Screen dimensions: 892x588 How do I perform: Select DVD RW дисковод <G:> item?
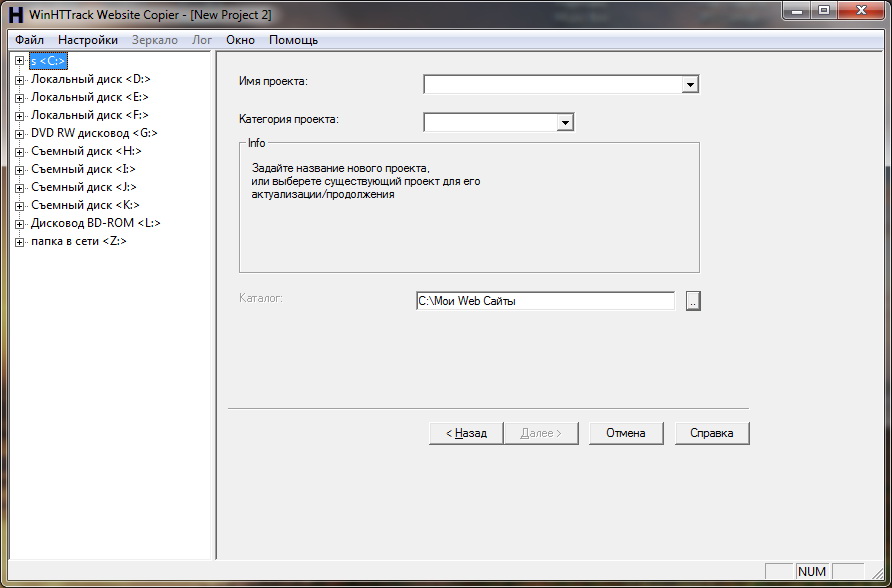pyautogui.click(x=94, y=133)
